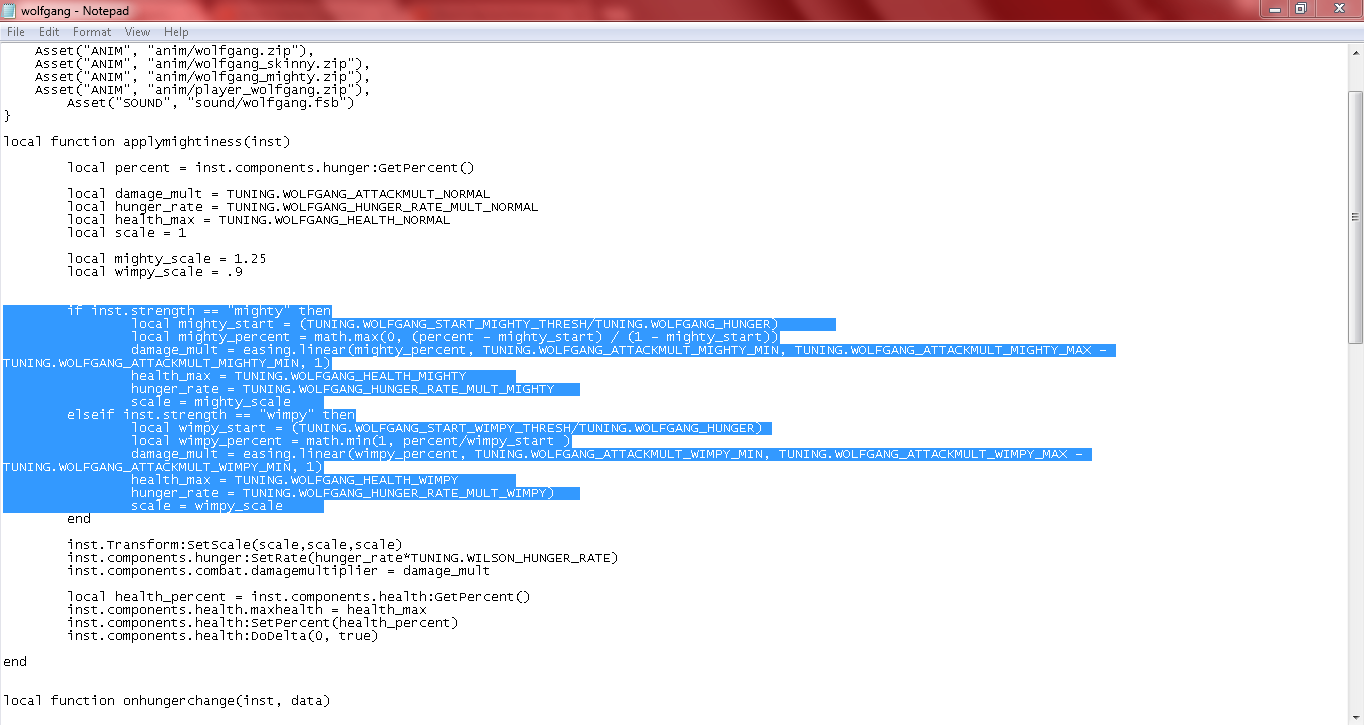The width and height of the screenshot is (1364, 725).
Task: Click the highlighted line "scale = wimpy_scale"
Action: 207,505
